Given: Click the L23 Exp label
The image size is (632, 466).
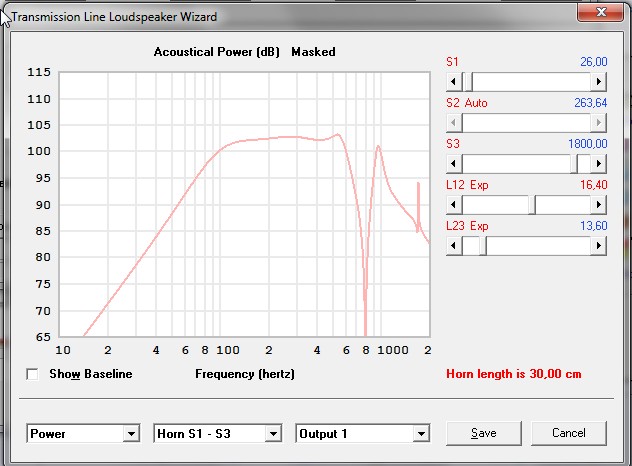Looking at the screenshot, I should point(467,226).
